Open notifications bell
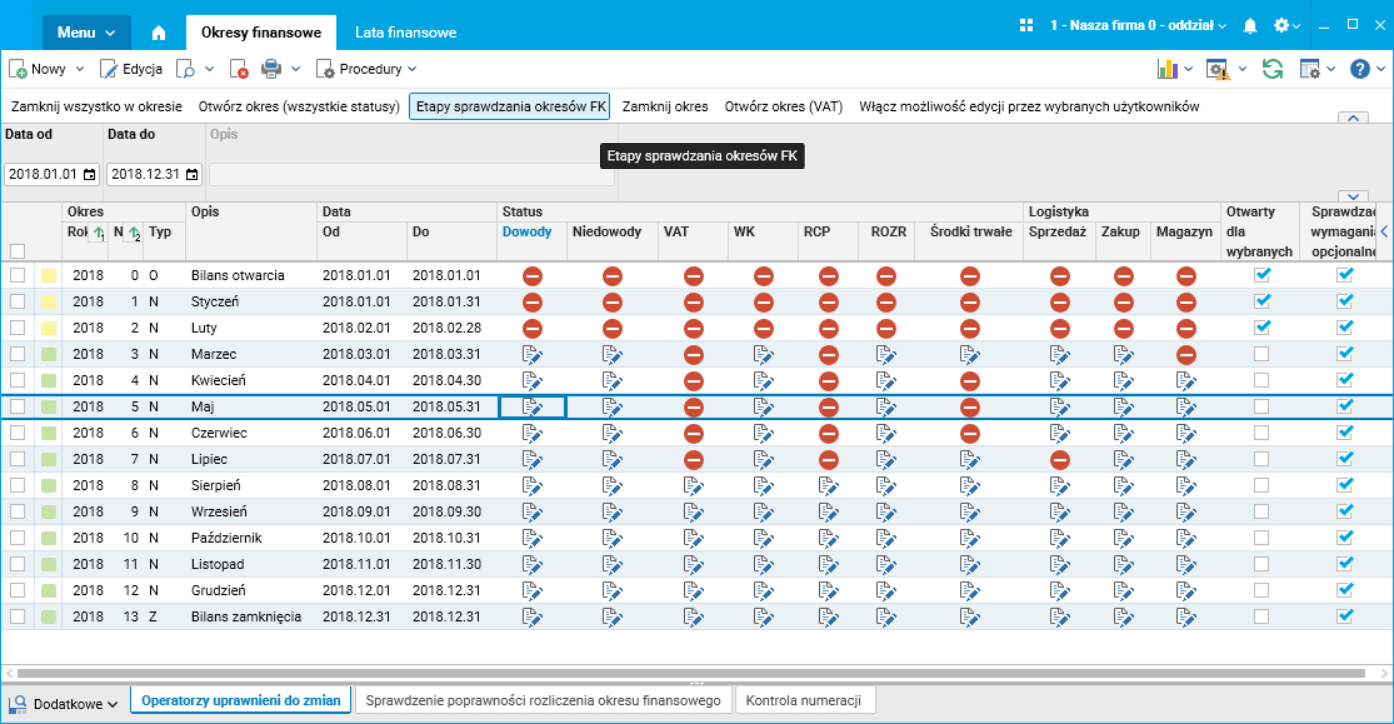 [x=1250, y=26]
